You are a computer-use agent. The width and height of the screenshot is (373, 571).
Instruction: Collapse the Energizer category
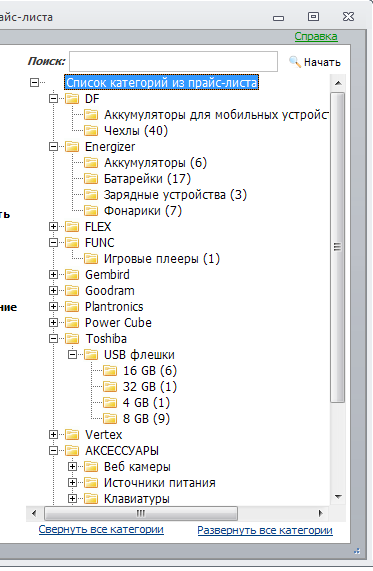pos(53,147)
